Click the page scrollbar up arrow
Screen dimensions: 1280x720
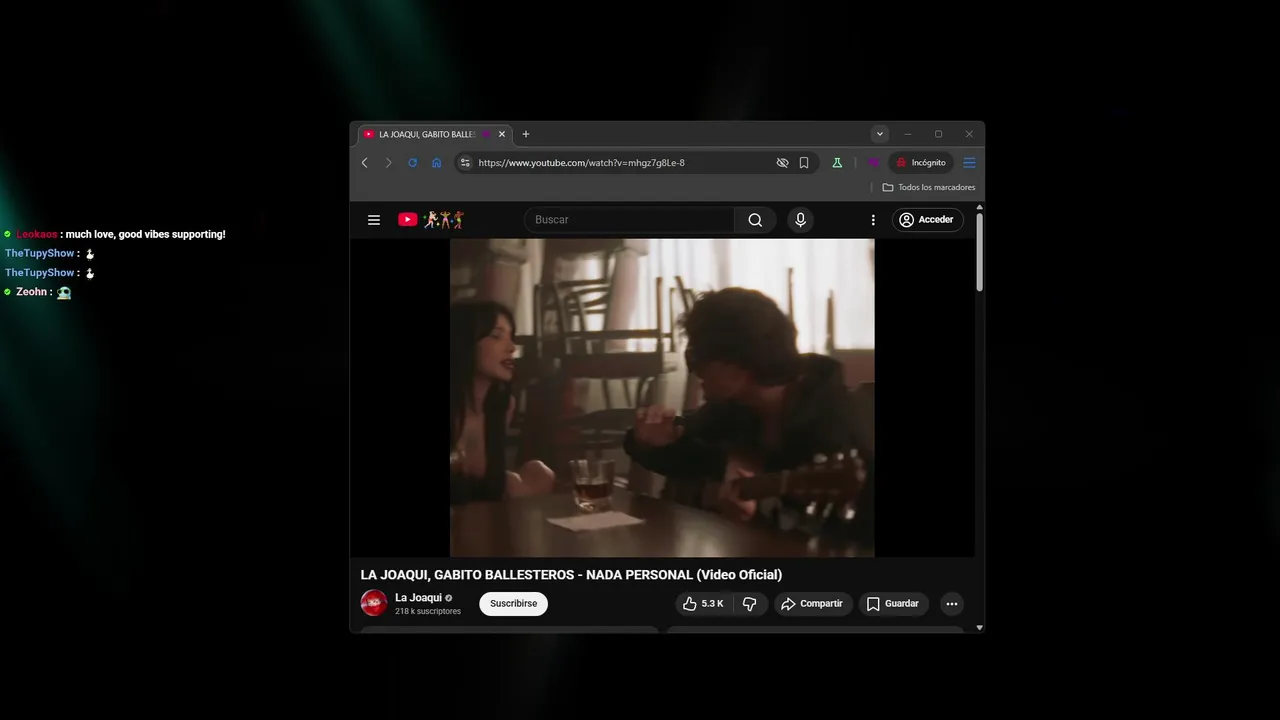[x=979, y=208]
